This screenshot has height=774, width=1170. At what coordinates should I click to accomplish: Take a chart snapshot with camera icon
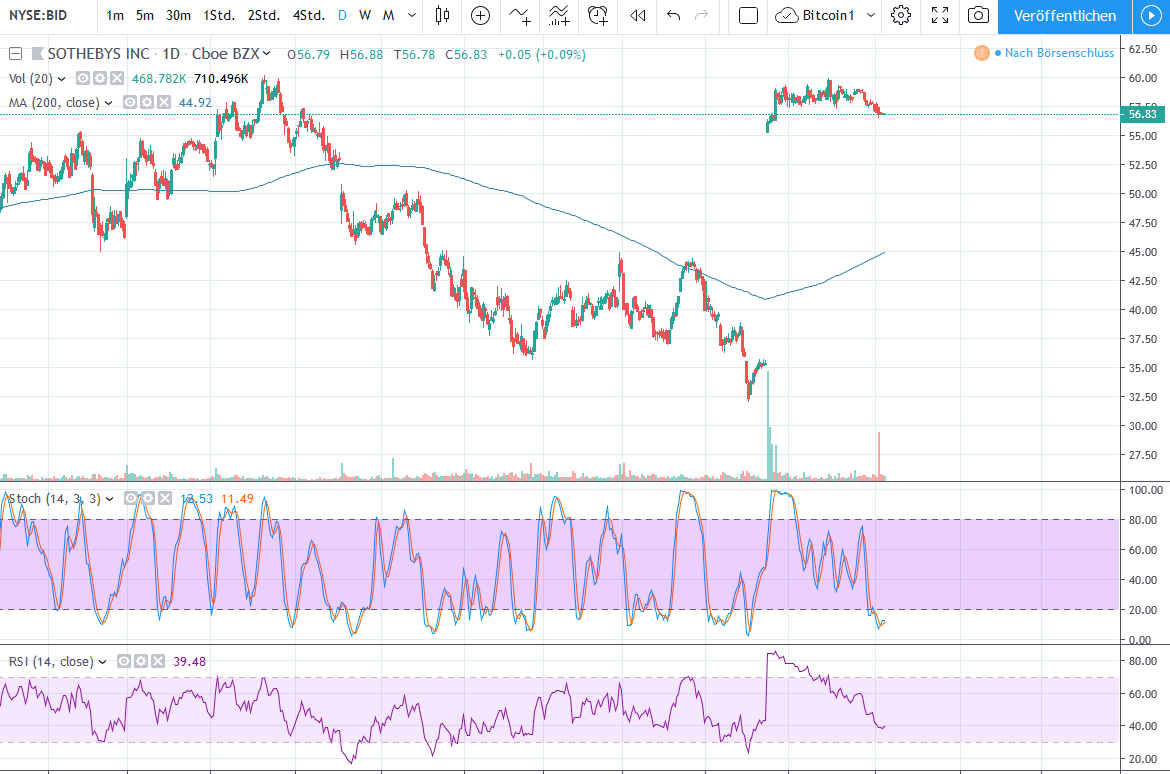978,15
